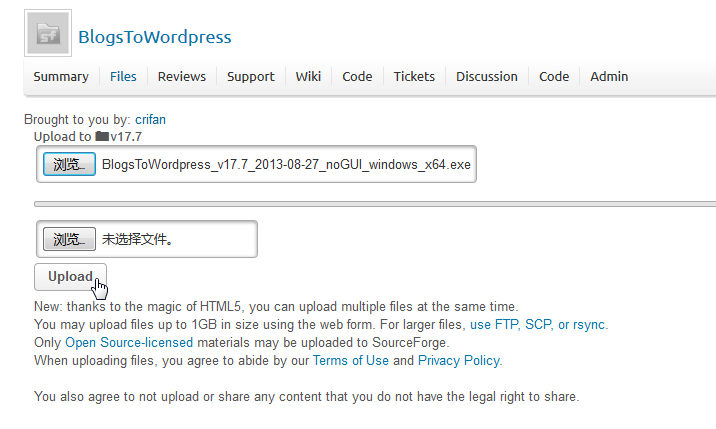
Task: Open the BlogsToWordpress project title link
Action: (155, 37)
